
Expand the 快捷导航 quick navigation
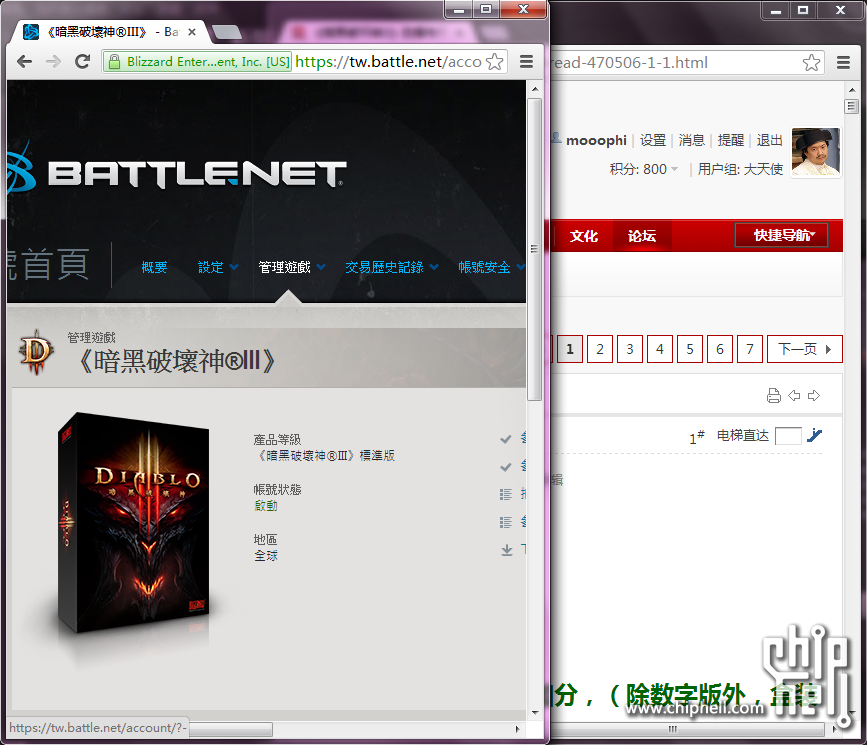(781, 236)
